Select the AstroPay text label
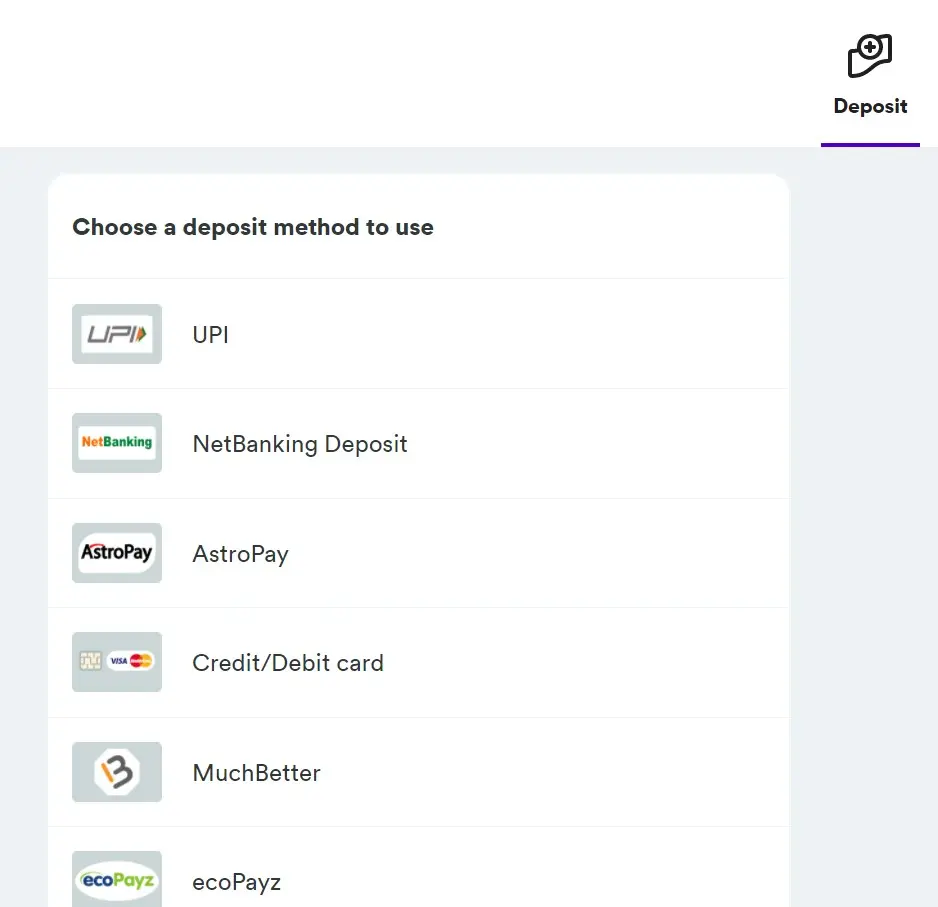The width and height of the screenshot is (938, 907). (x=240, y=554)
